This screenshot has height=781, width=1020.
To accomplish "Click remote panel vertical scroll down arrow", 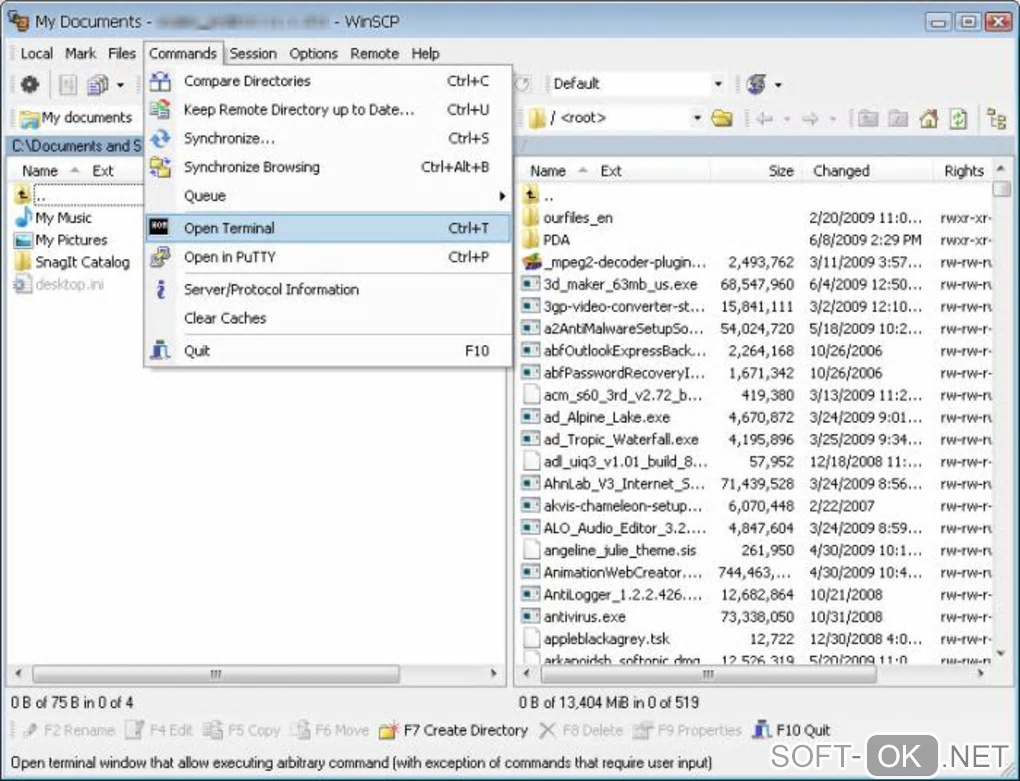I will pos(1001,653).
